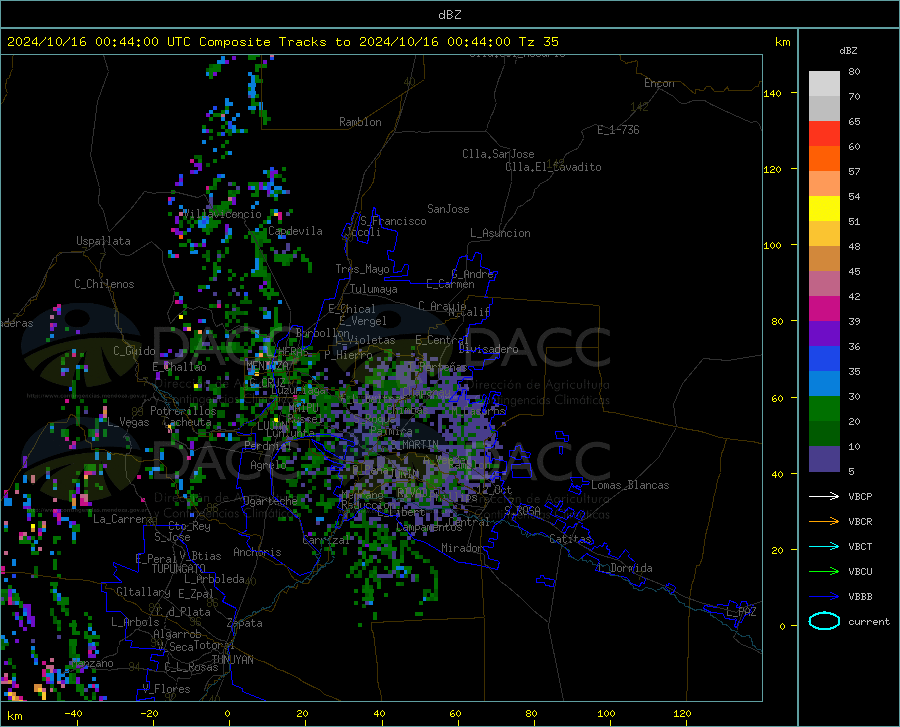The width and height of the screenshot is (900, 727).
Task: Click the L_Dormida map label
Action: pyautogui.click(x=625, y=568)
